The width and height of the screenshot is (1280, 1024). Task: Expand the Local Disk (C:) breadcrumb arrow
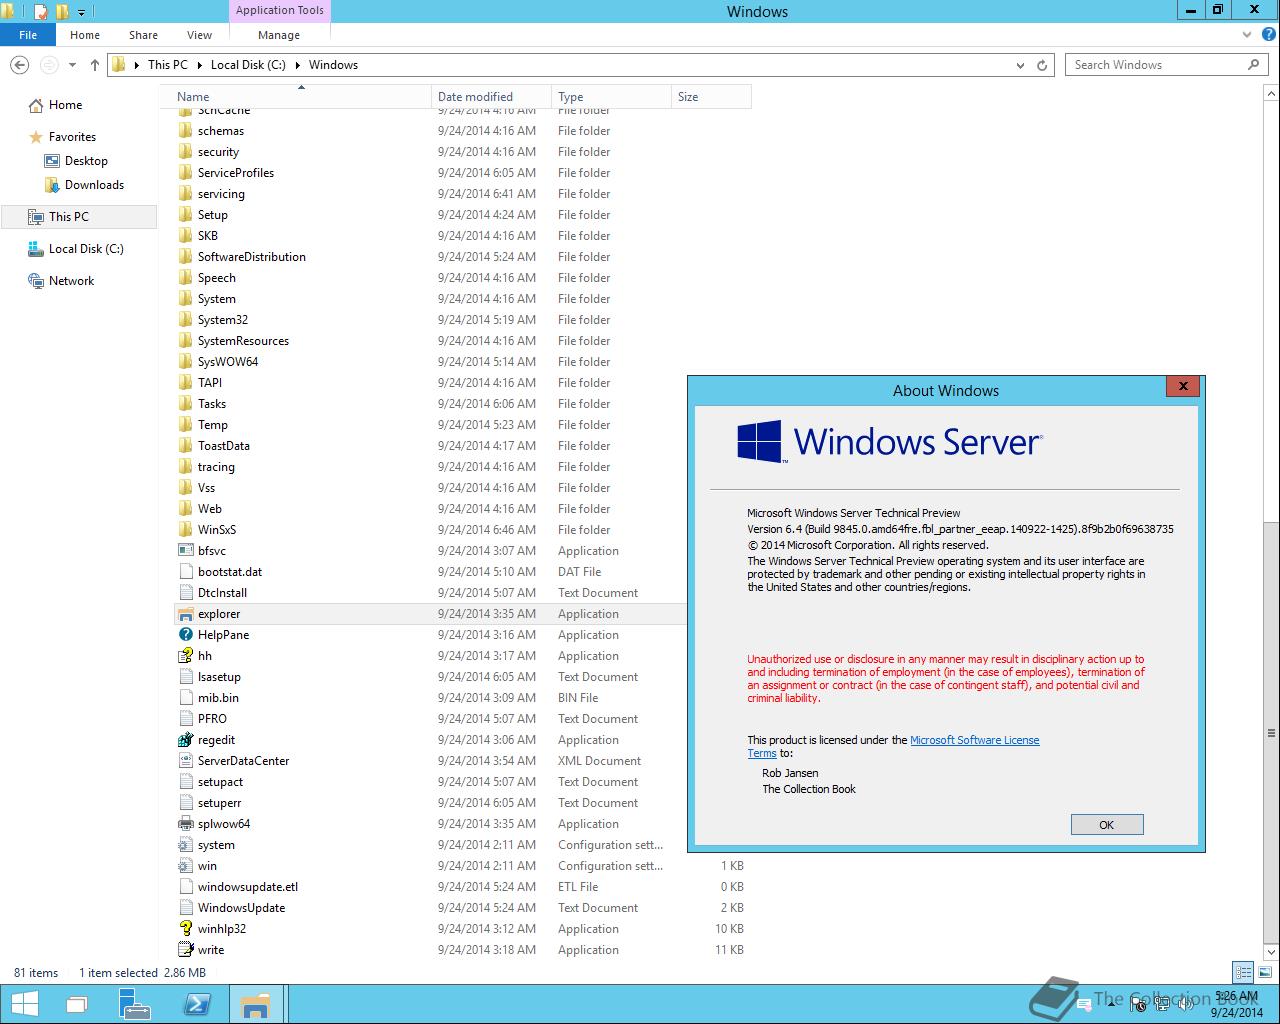click(x=297, y=65)
